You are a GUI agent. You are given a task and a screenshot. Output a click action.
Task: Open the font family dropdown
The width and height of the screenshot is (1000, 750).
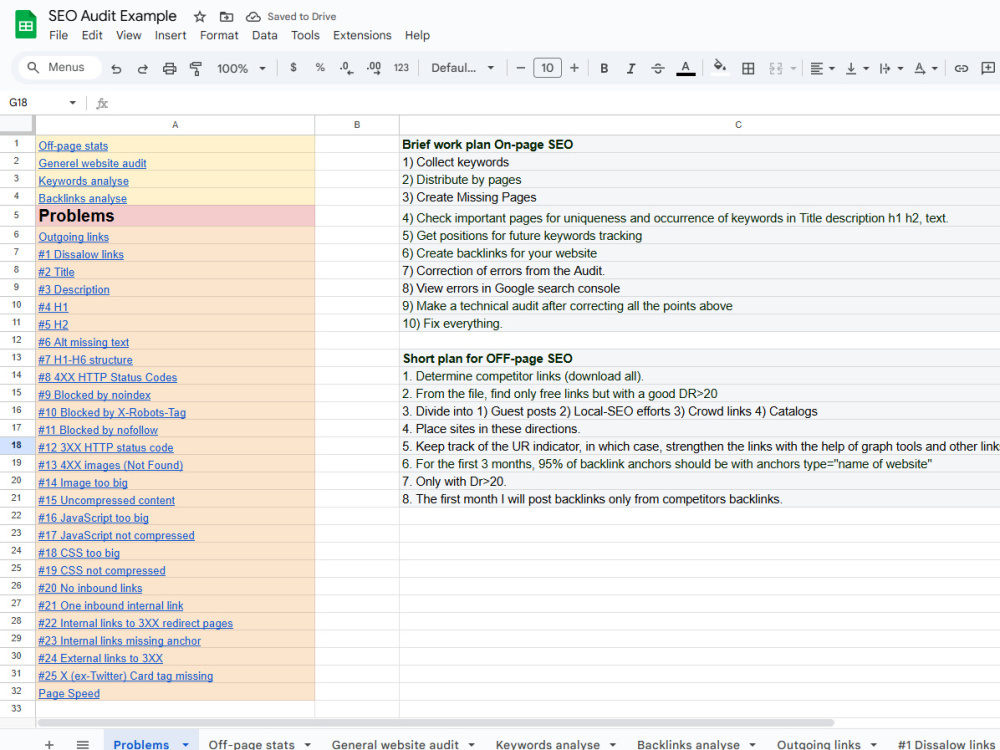point(462,68)
